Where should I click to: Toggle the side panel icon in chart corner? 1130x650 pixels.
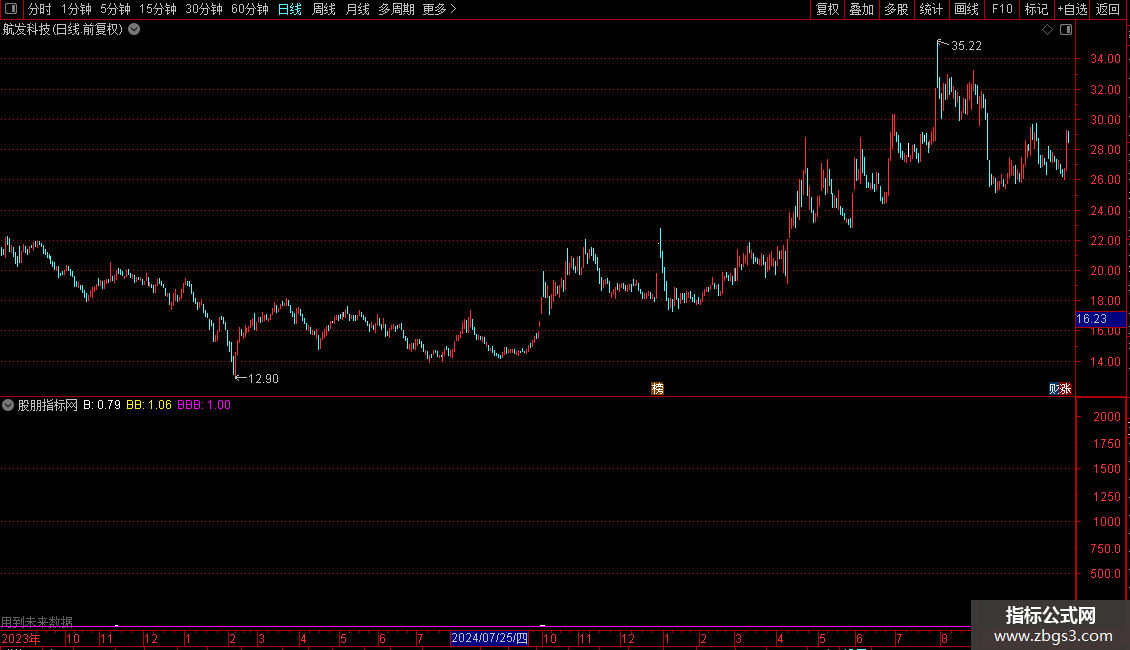tap(1066, 30)
